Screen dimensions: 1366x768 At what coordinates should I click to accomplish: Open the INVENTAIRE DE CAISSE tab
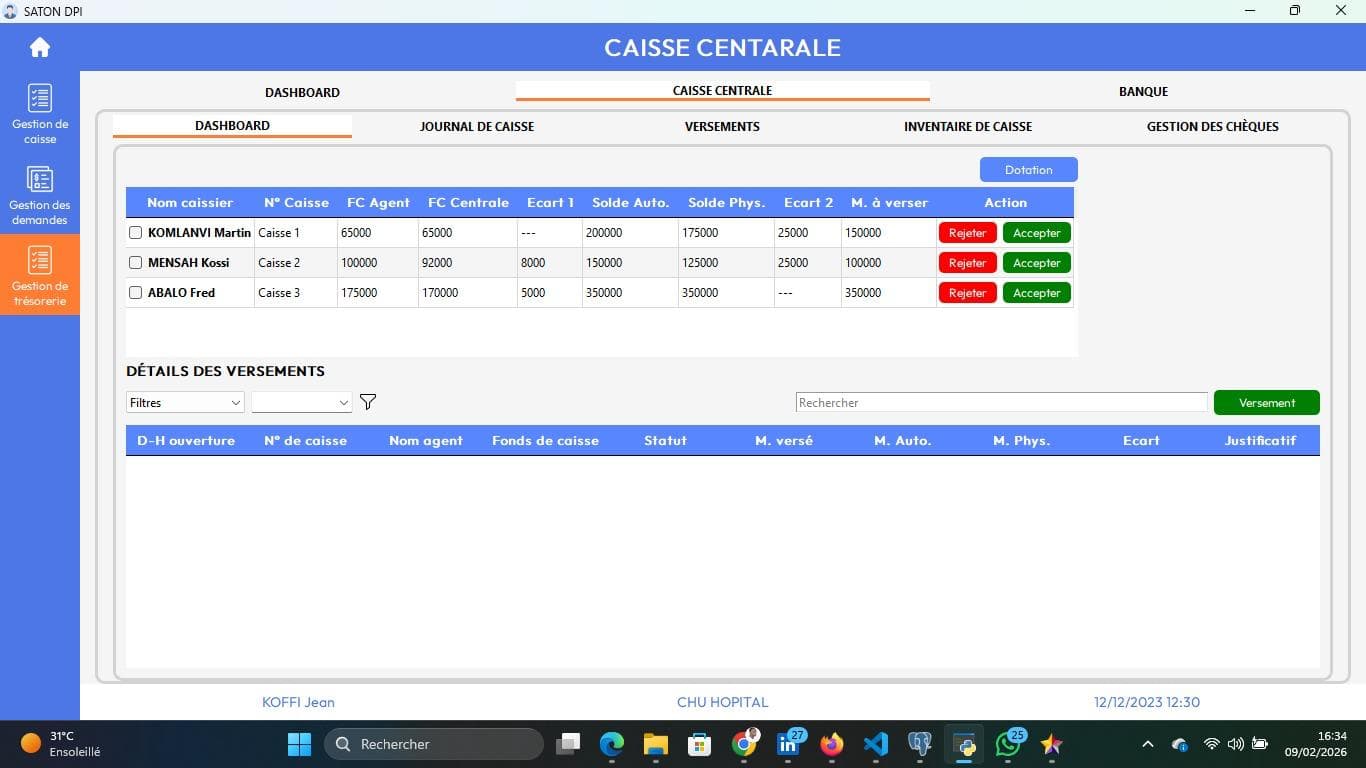[x=968, y=126]
